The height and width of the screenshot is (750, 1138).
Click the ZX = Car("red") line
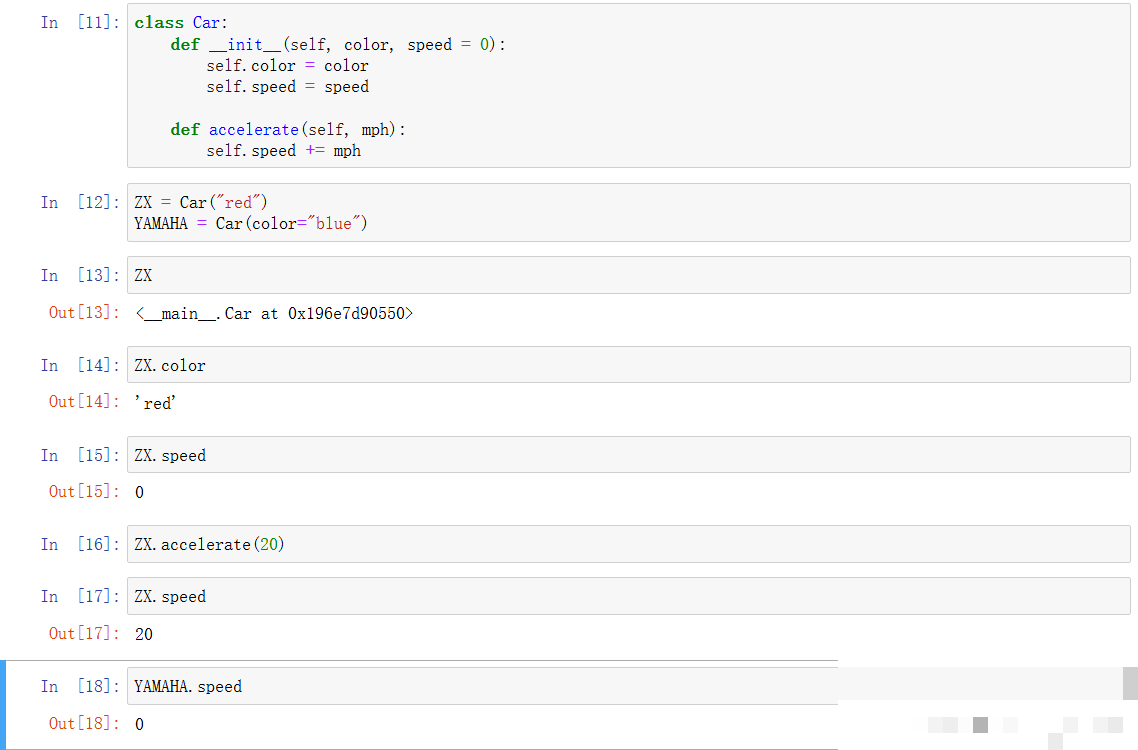click(x=201, y=203)
